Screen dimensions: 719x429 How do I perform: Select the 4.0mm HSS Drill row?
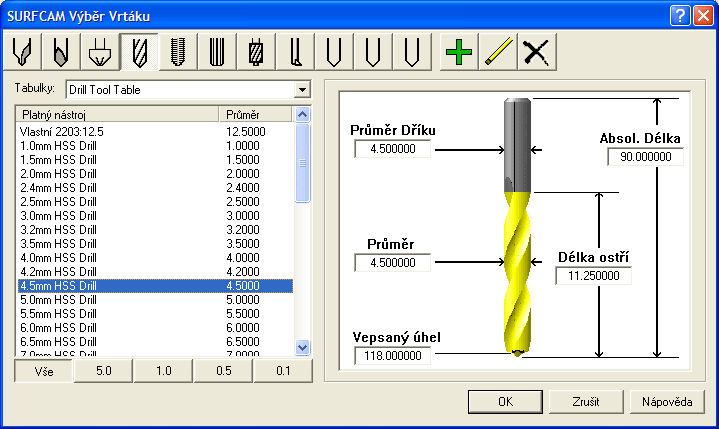click(x=155, y=258)
